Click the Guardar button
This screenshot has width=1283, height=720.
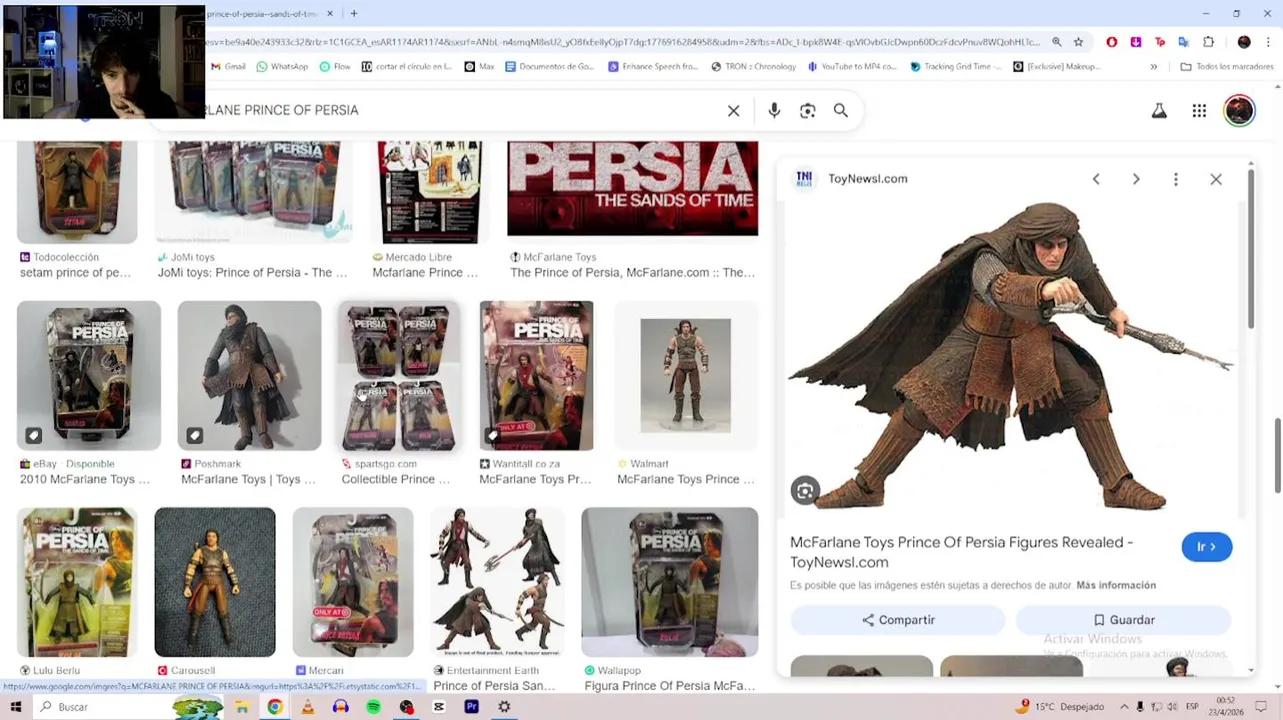click(x=1123, y=620)
